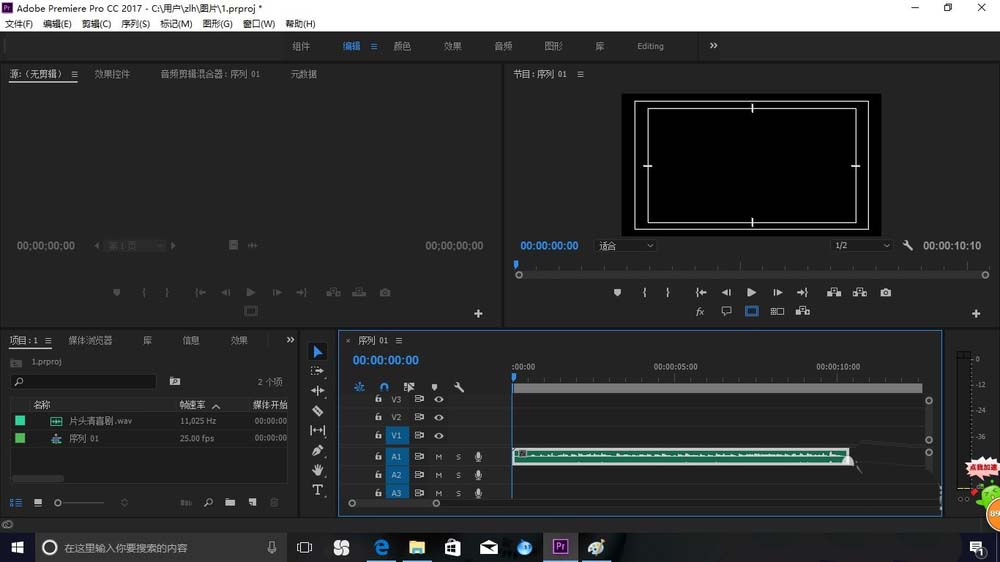Switch to the 颜色 workspace
Image resolution: width=1000 pixels, height=562 pixels.
coord(402,46)
